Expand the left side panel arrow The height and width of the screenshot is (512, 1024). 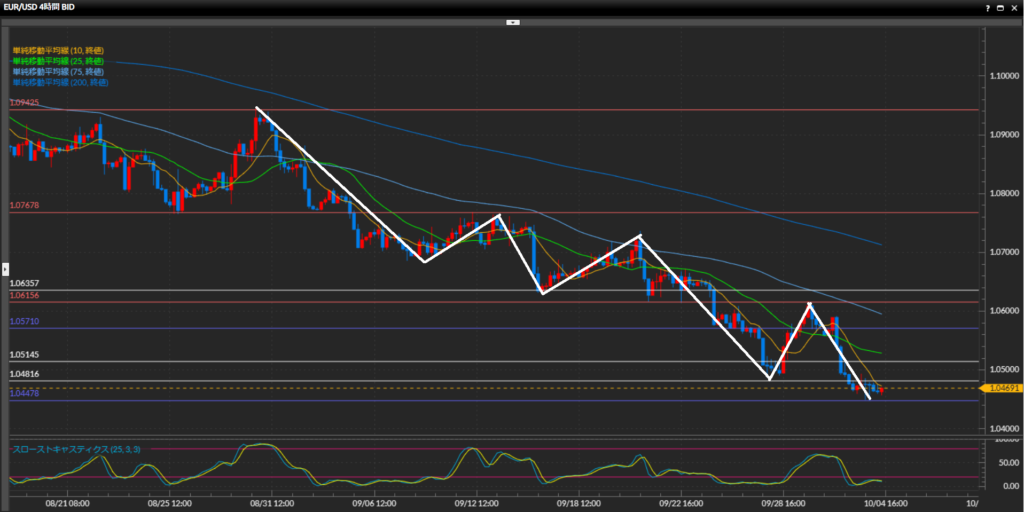4,268
